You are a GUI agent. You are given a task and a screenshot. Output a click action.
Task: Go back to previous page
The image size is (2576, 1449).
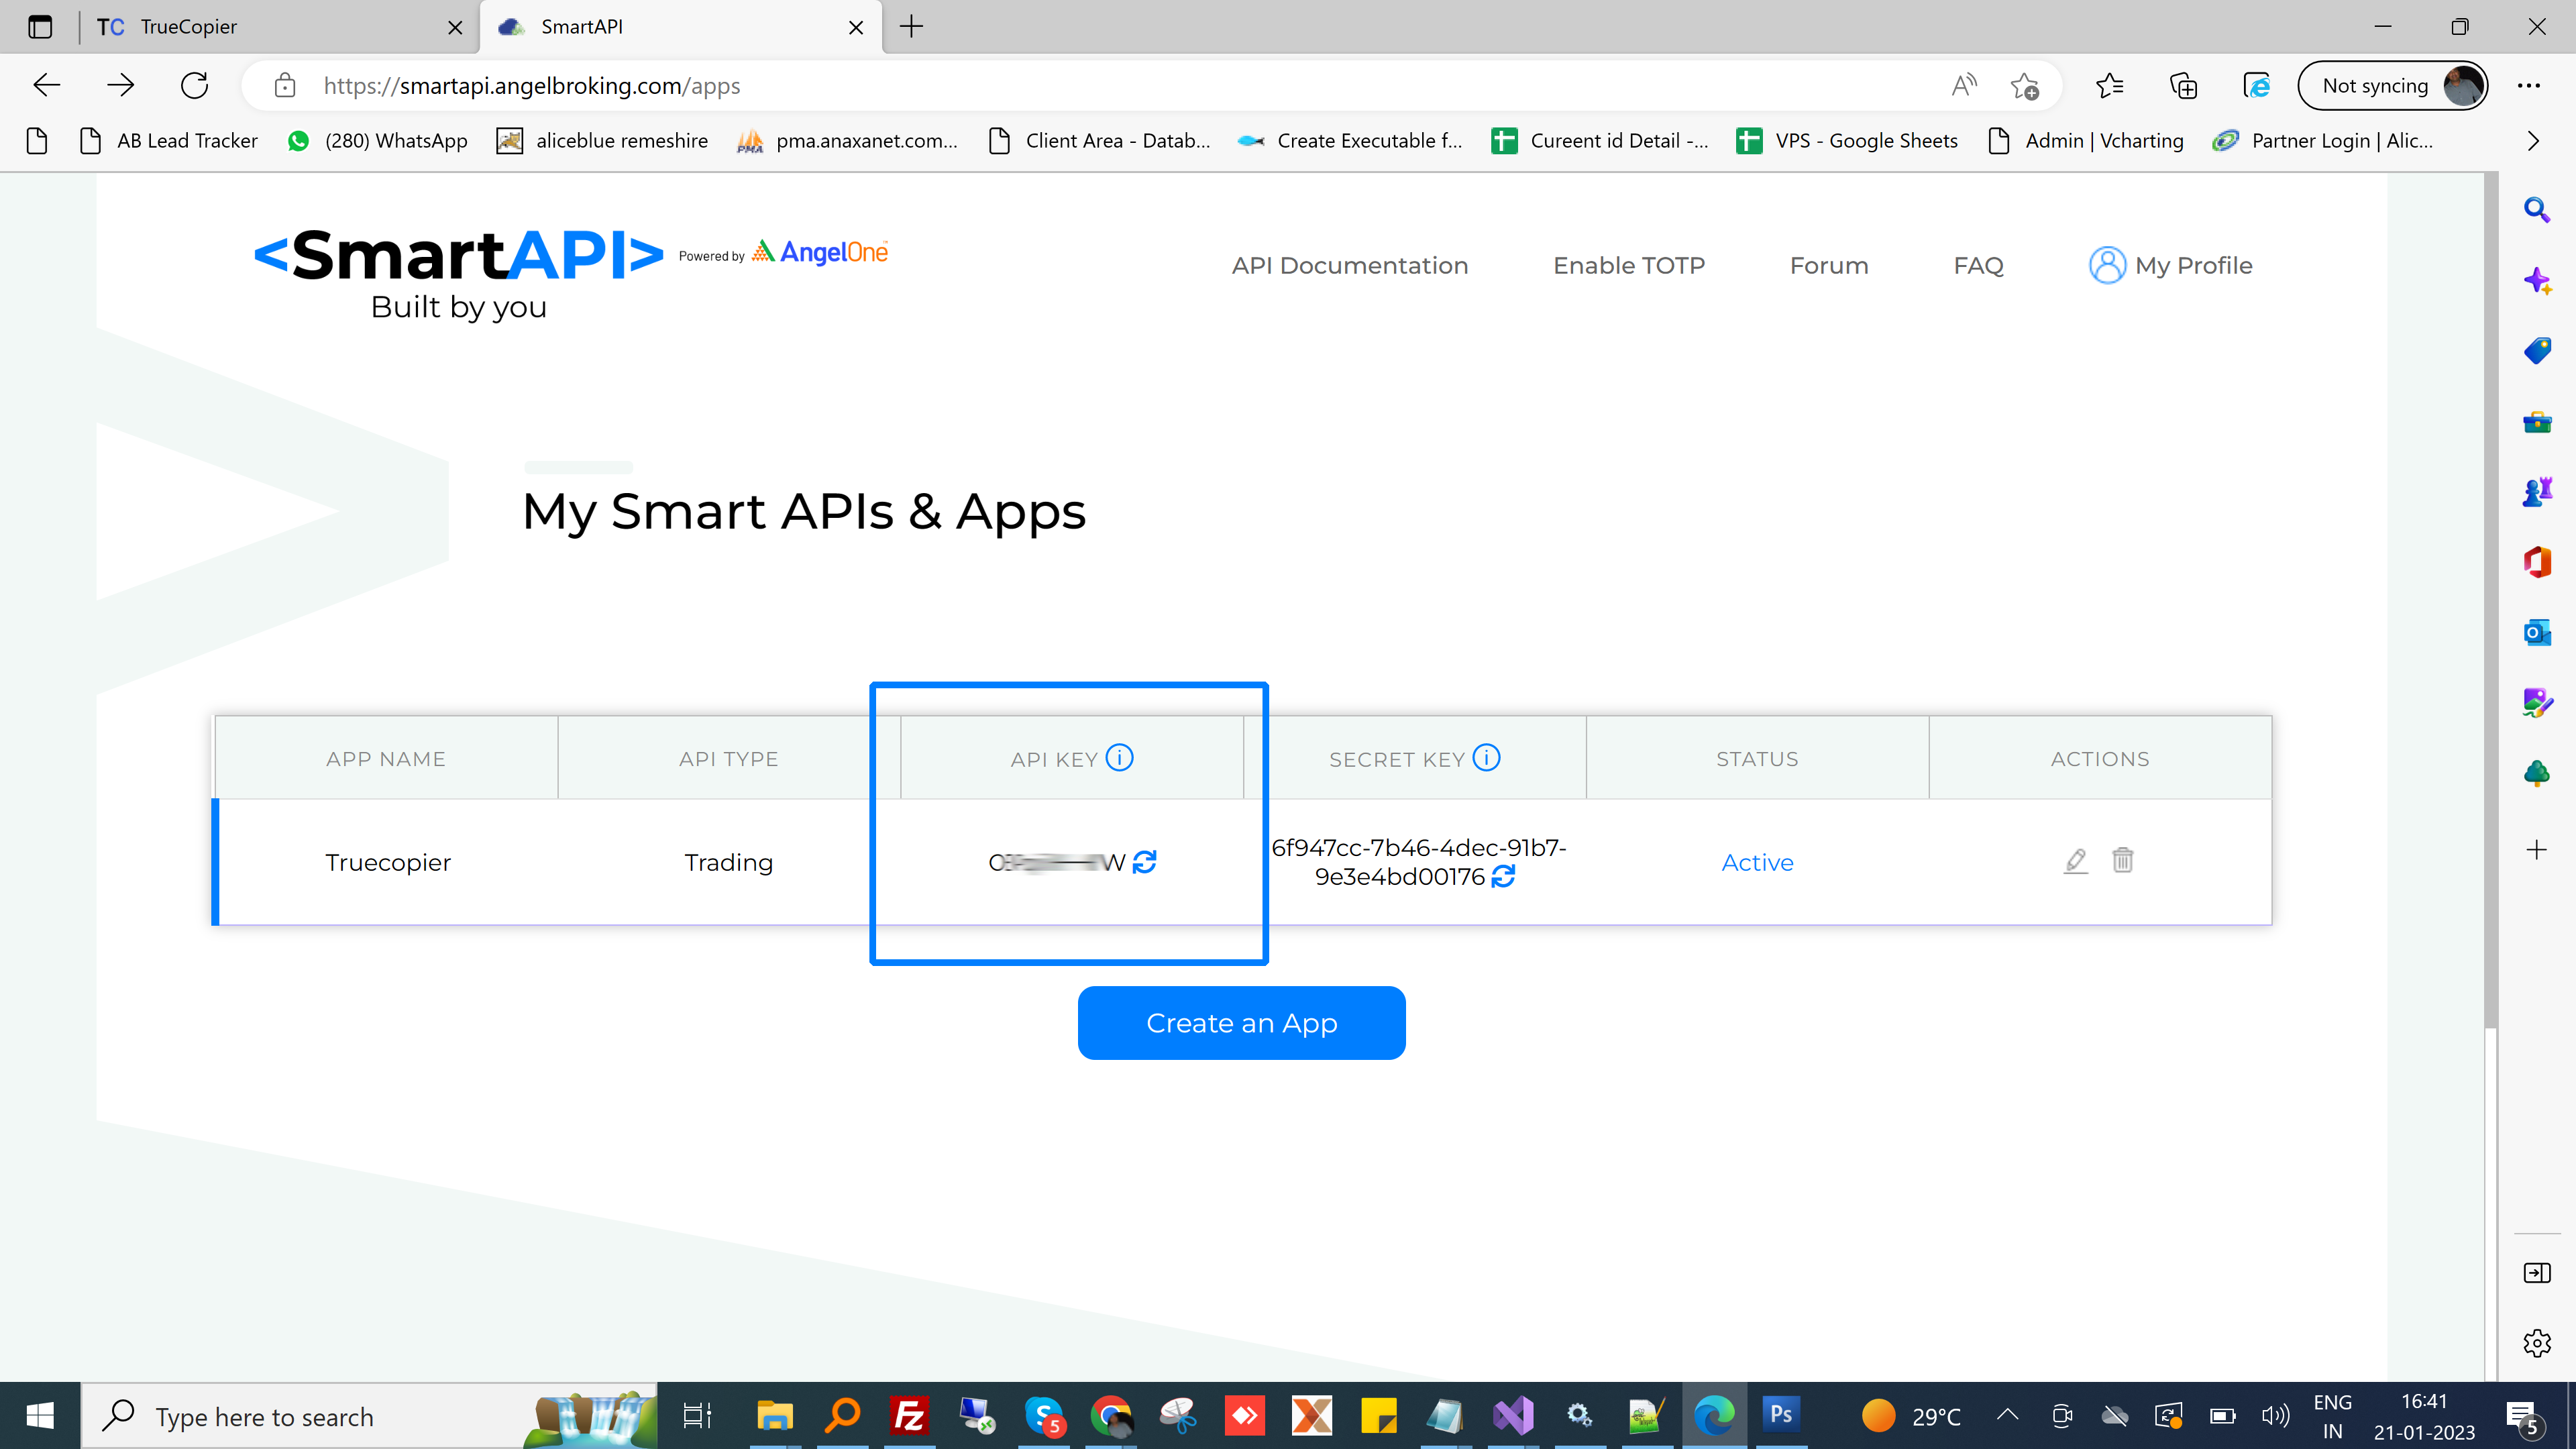coord(47,86)
